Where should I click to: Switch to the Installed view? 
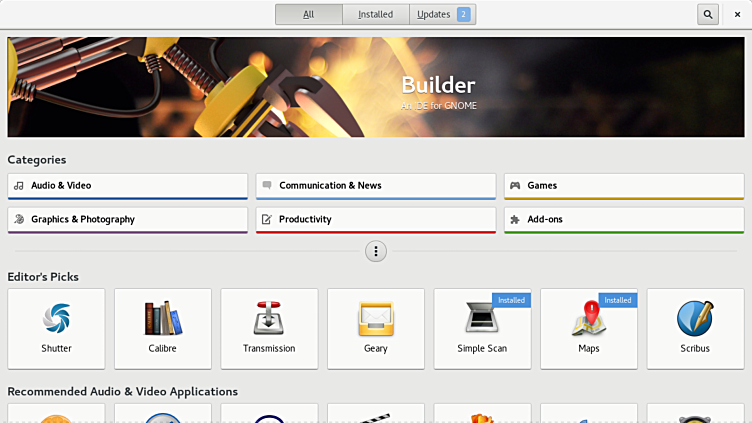375,14
